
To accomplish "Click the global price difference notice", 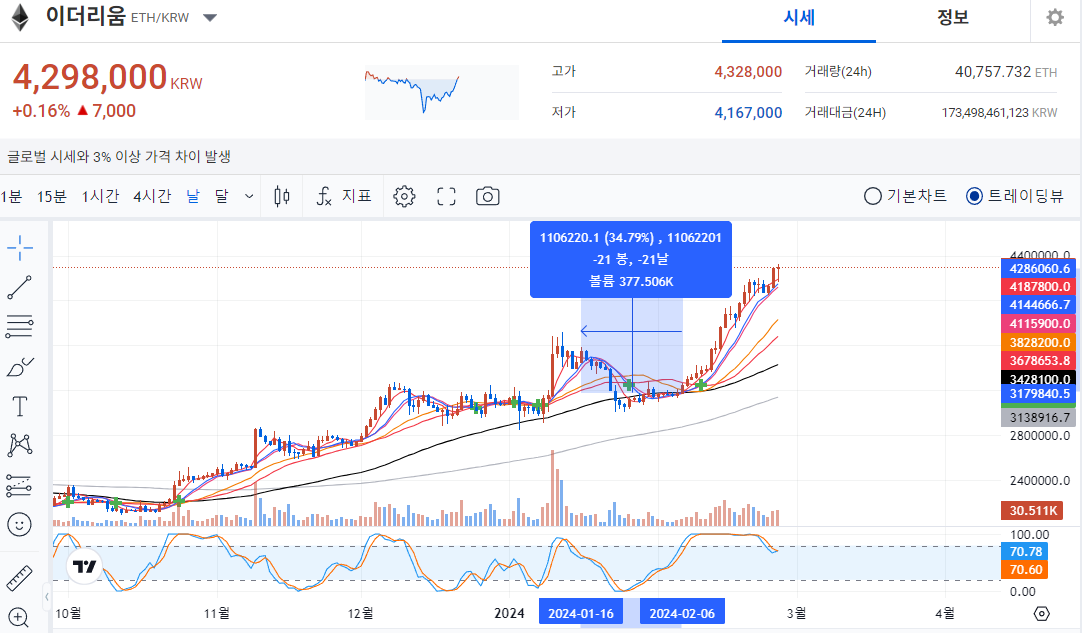I will click(119, 157).
